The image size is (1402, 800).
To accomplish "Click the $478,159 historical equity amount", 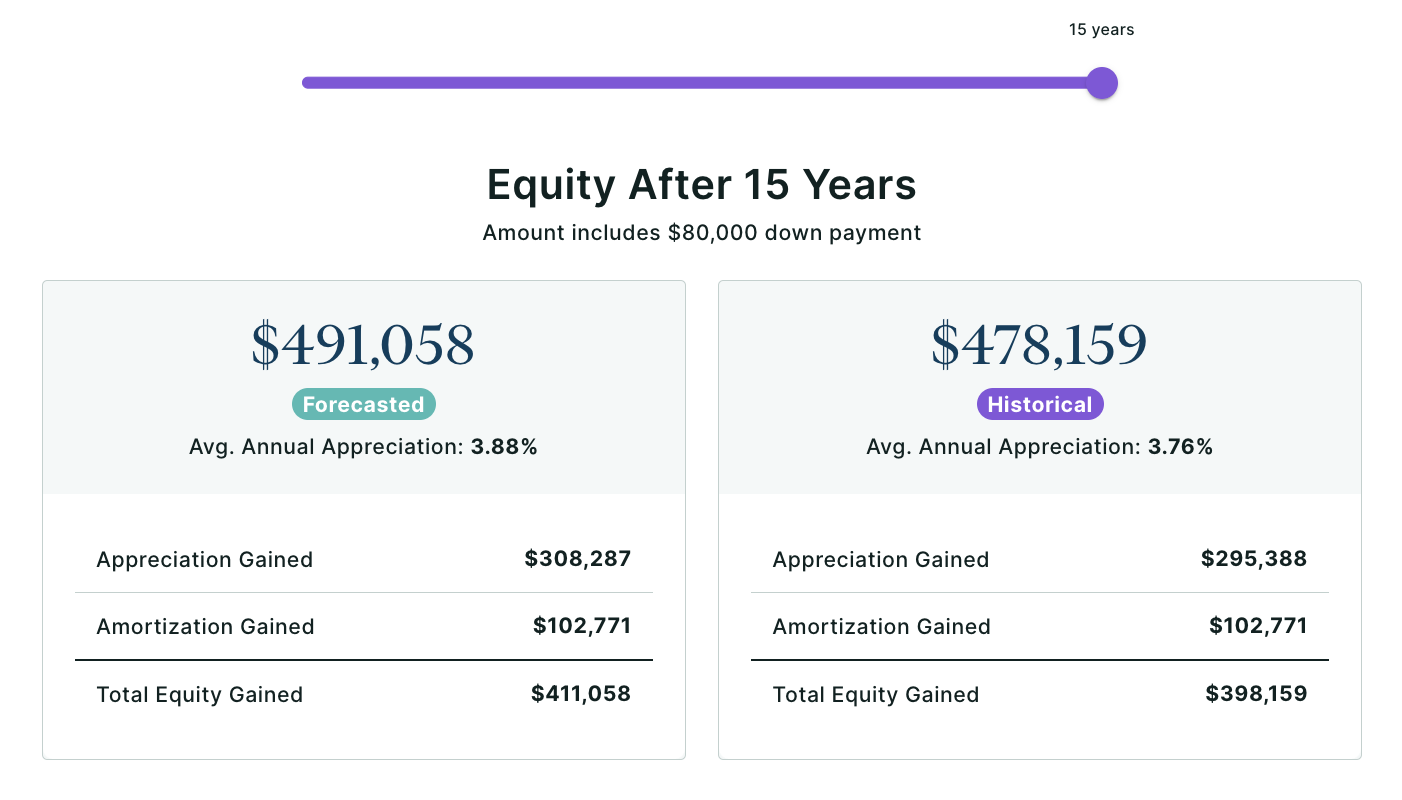I will [x=1039, y=344].
